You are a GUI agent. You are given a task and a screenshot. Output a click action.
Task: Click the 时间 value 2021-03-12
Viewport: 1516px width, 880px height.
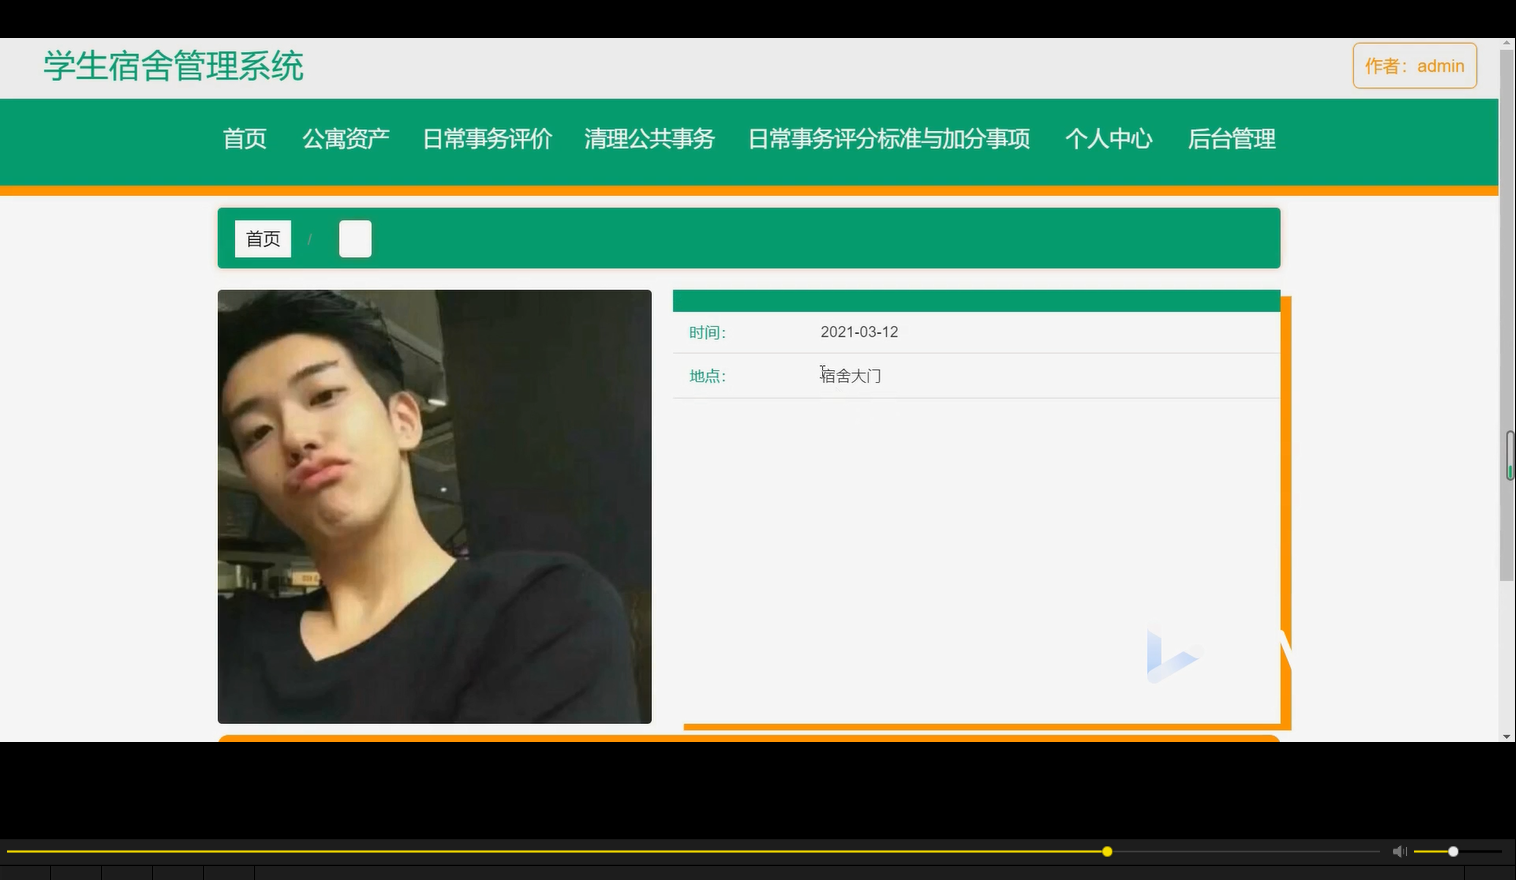(859, 331)
